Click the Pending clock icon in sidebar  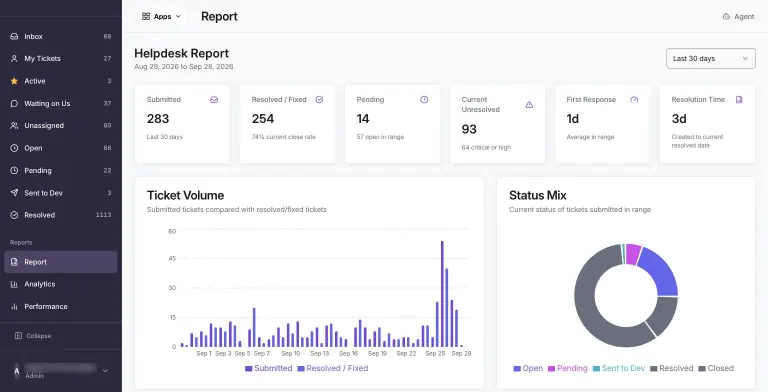(x=14, y=171)
